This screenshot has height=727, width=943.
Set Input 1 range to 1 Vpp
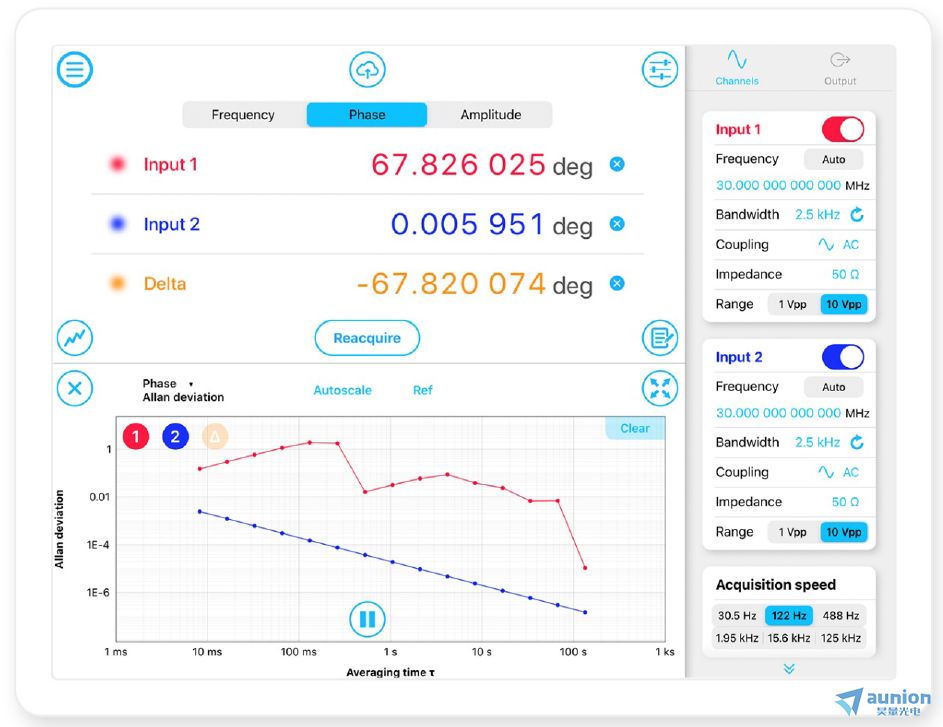[793, 304]
